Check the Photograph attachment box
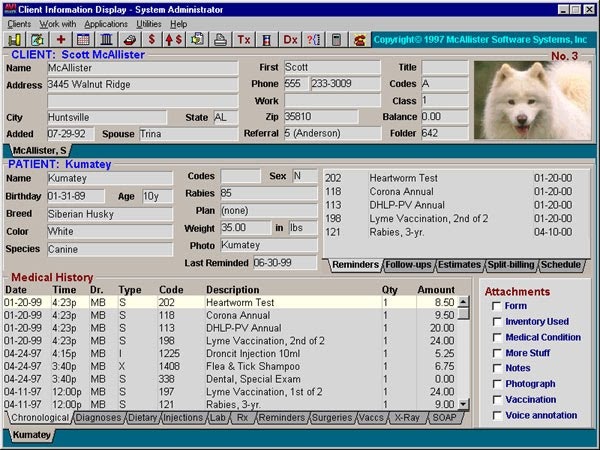 pyautogui.click(x=497, y=384)
